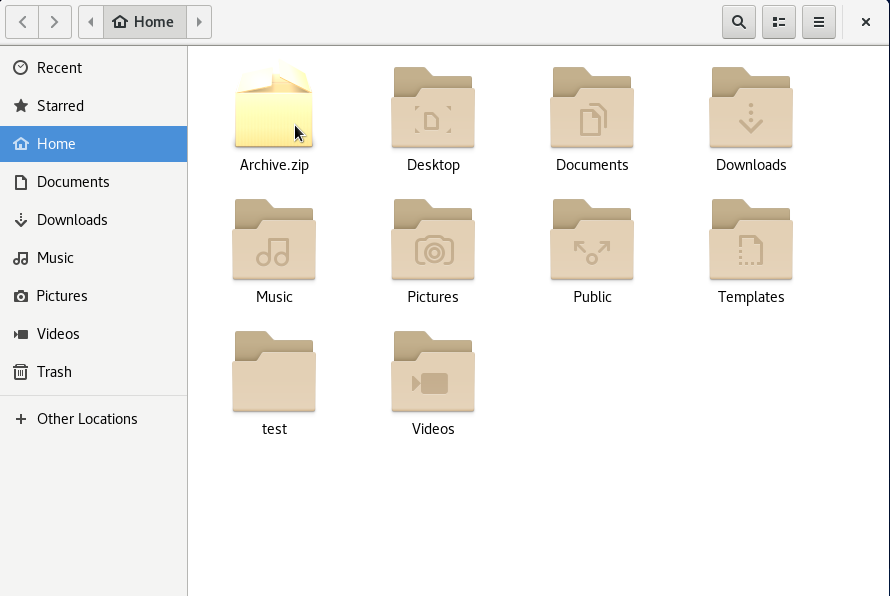Open the Search icon in the toolbar
Viewport: 890px width, 596px height.
738,21
